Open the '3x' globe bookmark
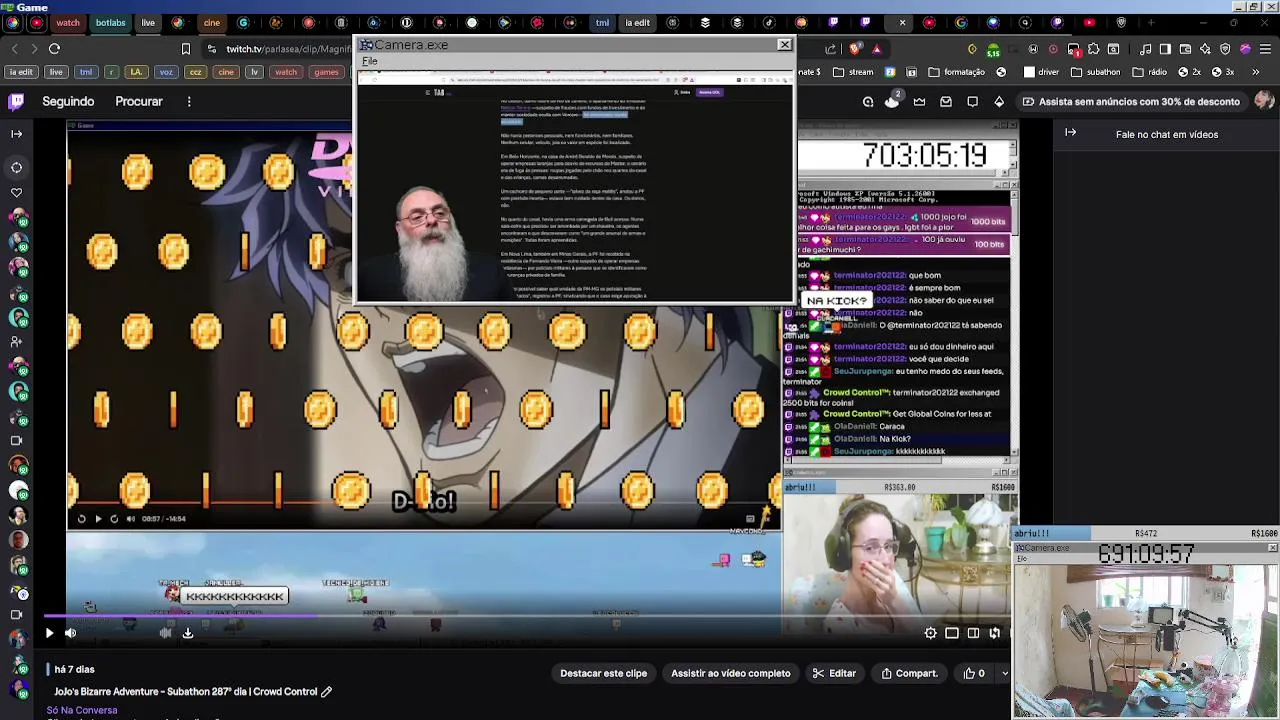 point(1224,72)
